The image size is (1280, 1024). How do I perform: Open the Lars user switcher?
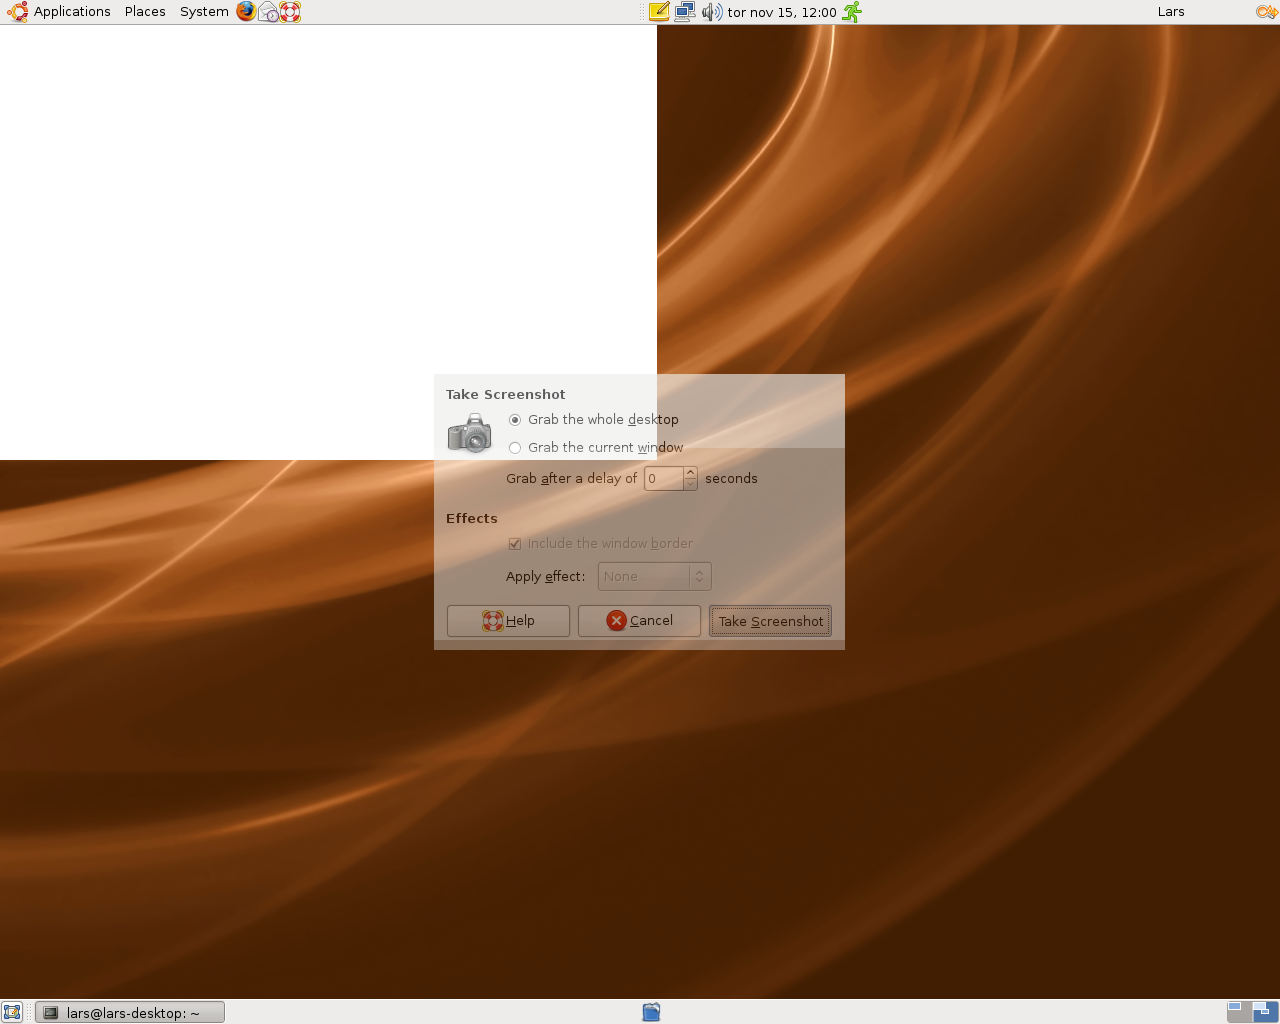1171,12
